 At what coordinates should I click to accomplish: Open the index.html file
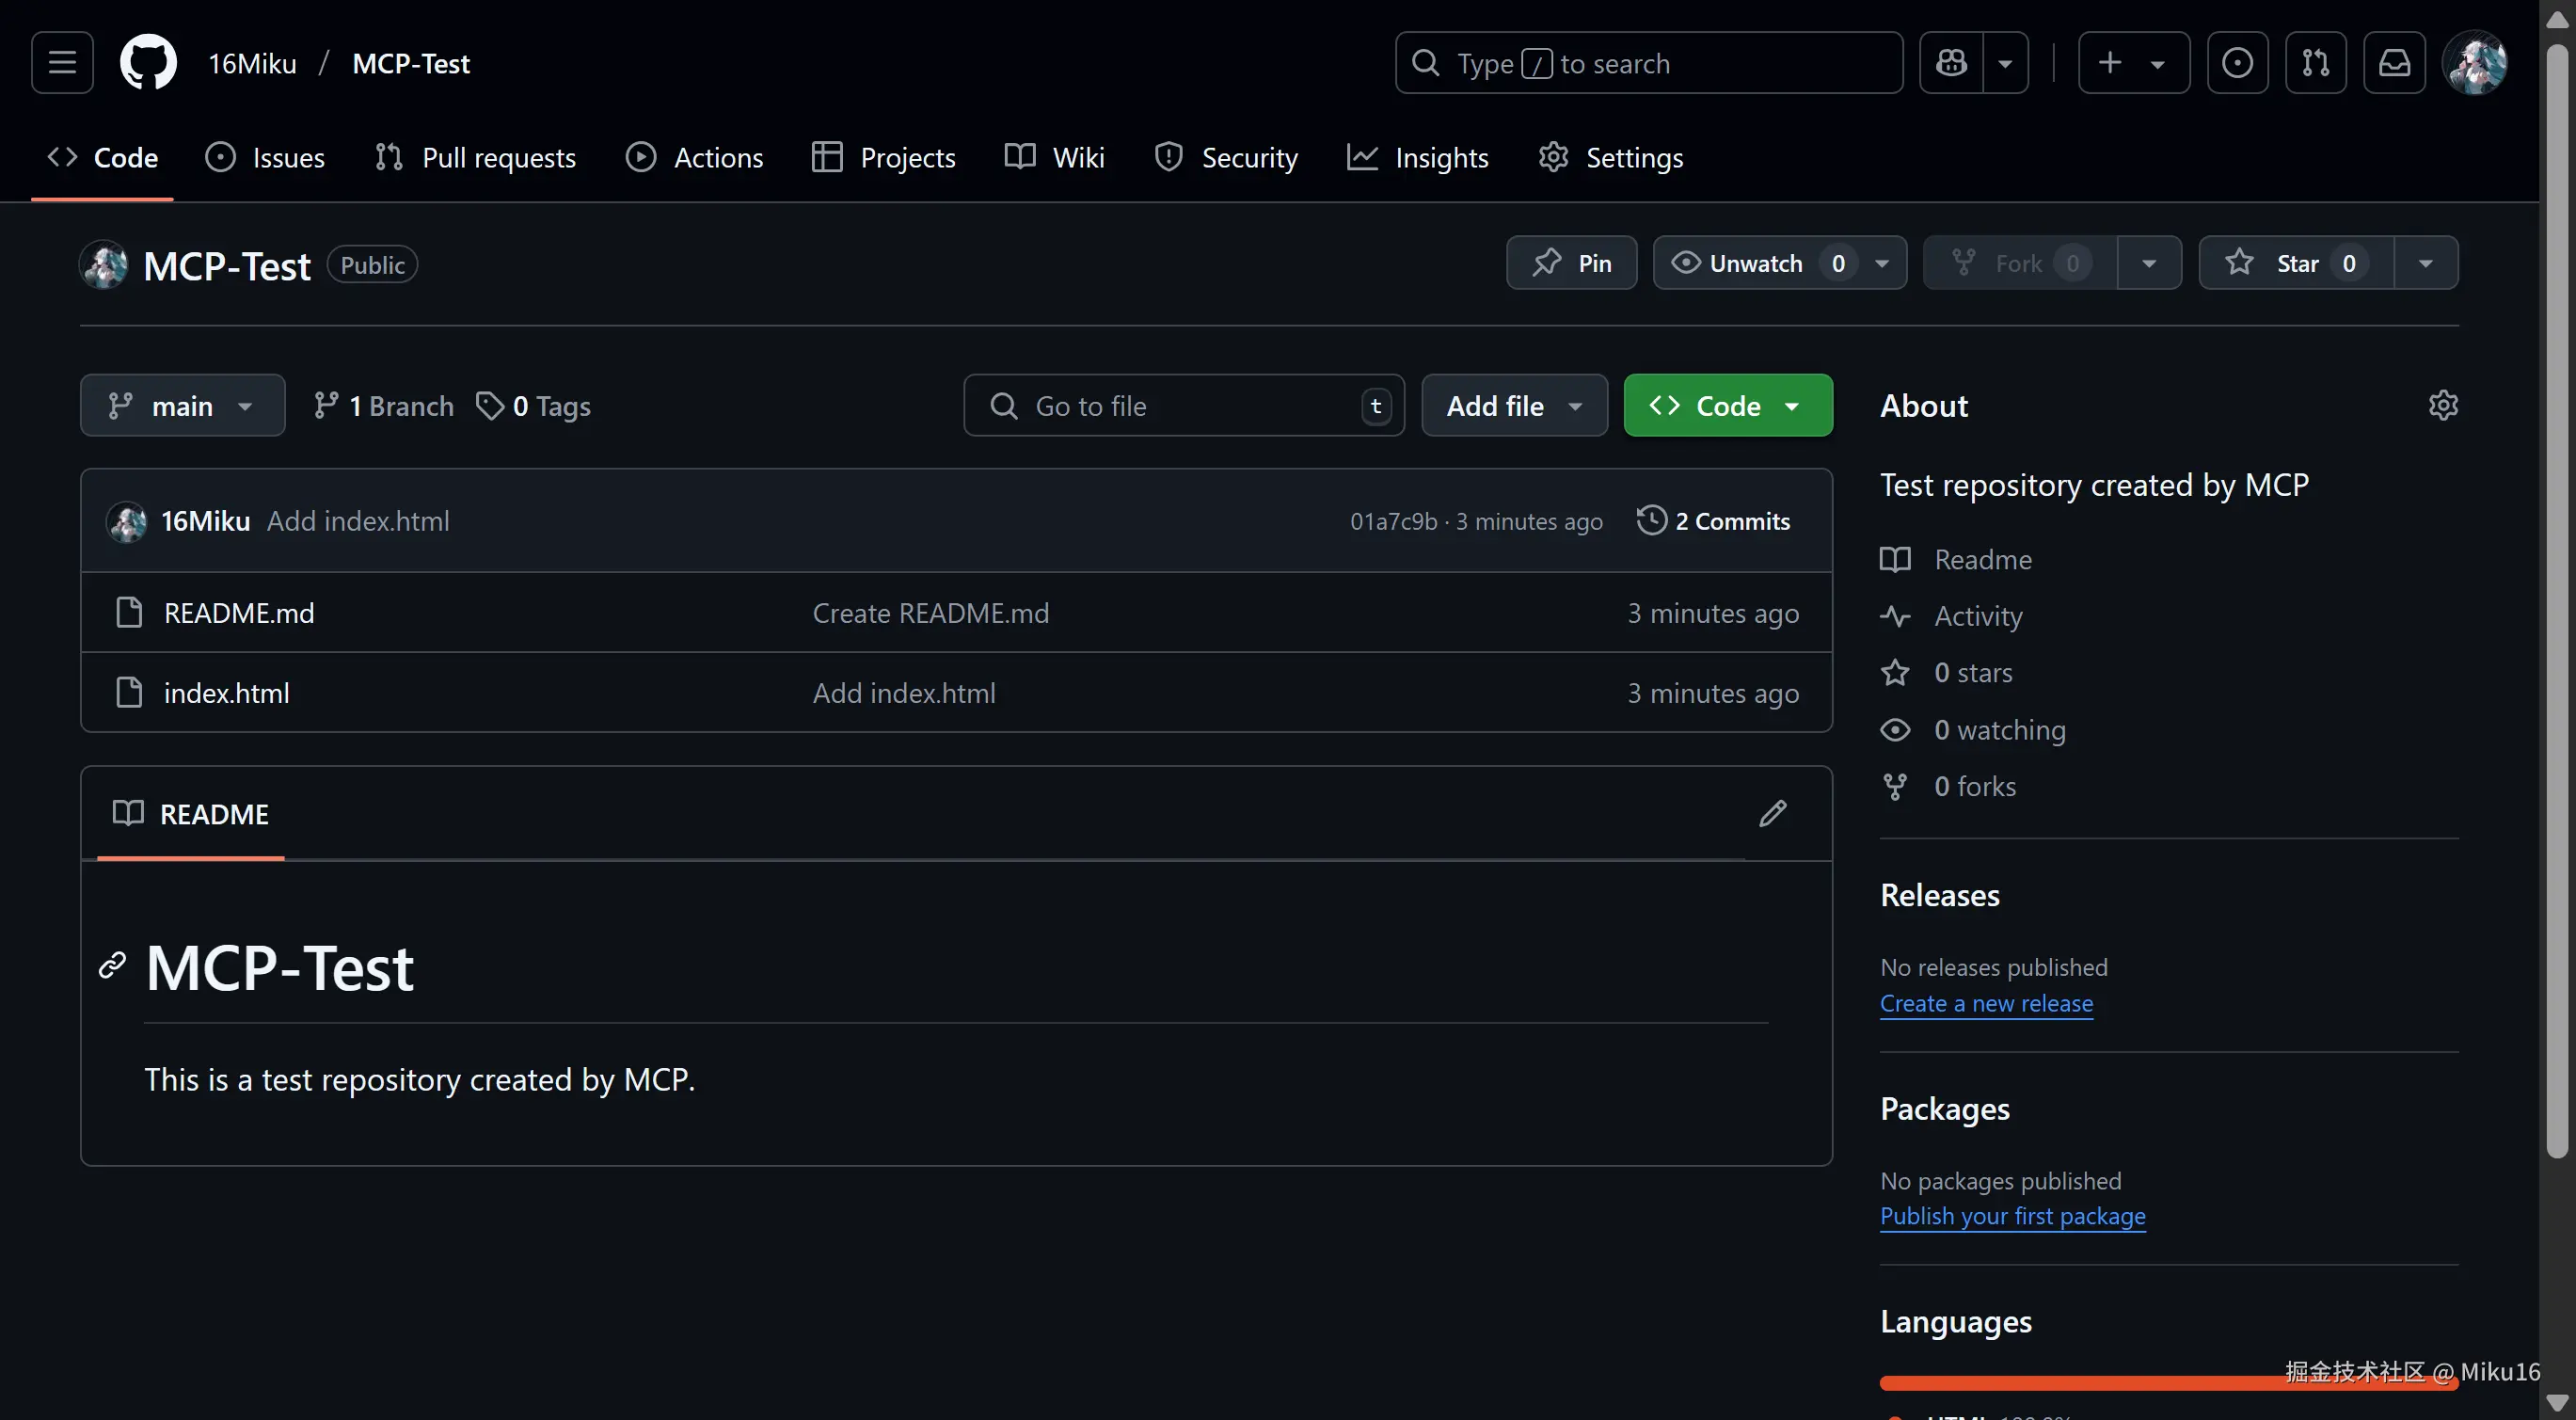[227, 692]
